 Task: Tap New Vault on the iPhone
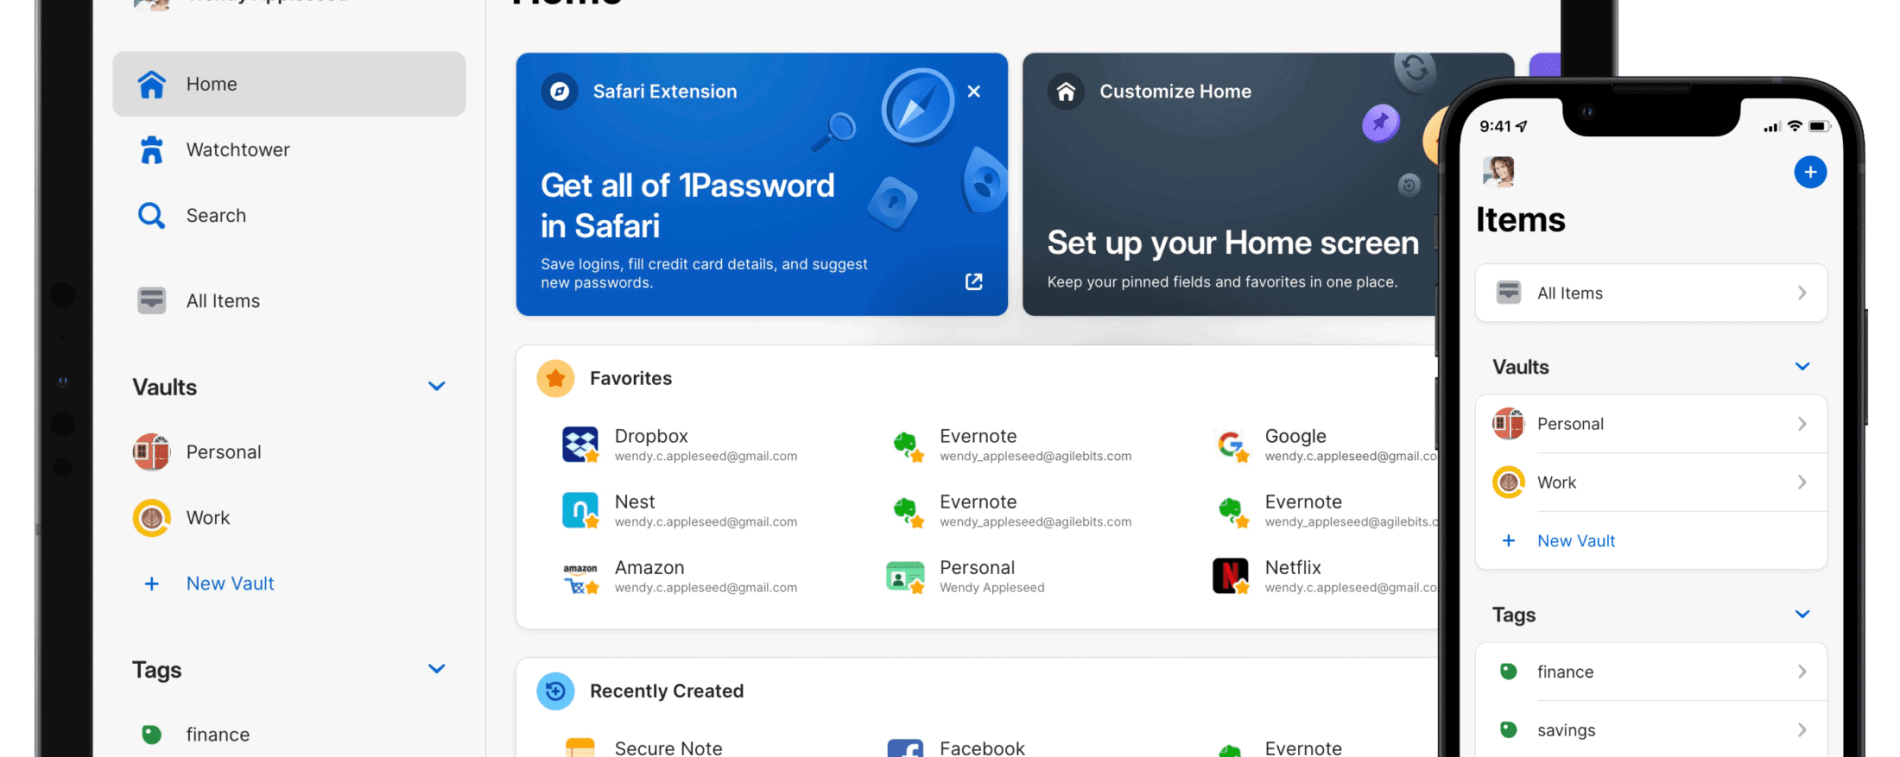coord(1576,541)
